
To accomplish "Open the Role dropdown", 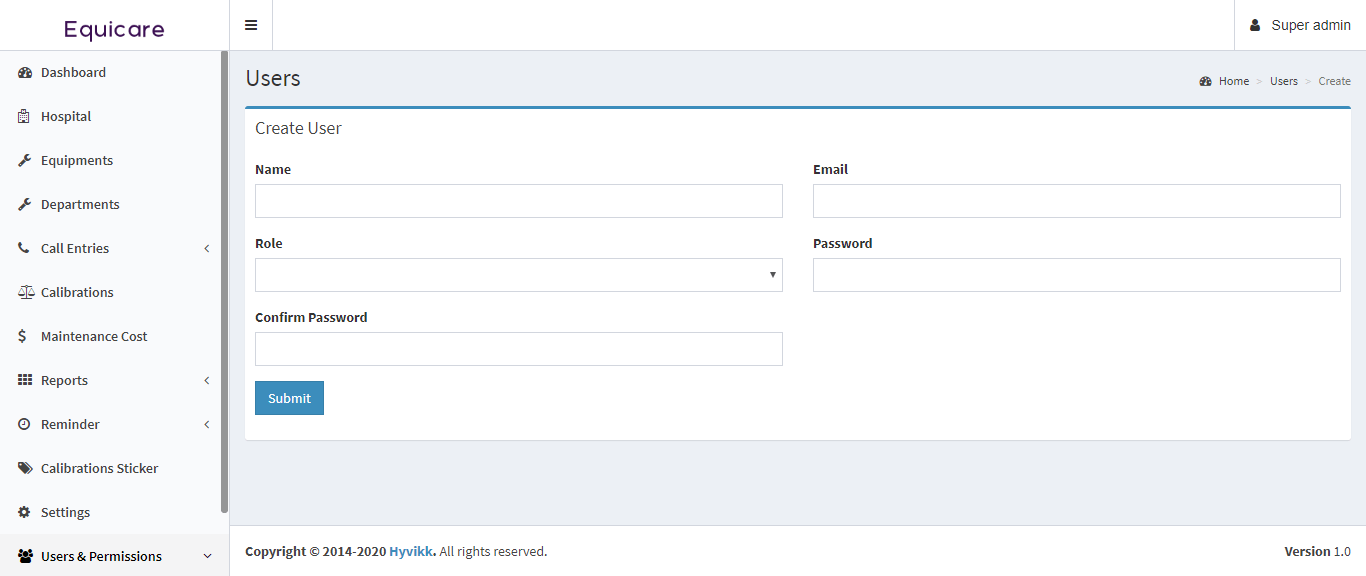I will tap(519, 275).
